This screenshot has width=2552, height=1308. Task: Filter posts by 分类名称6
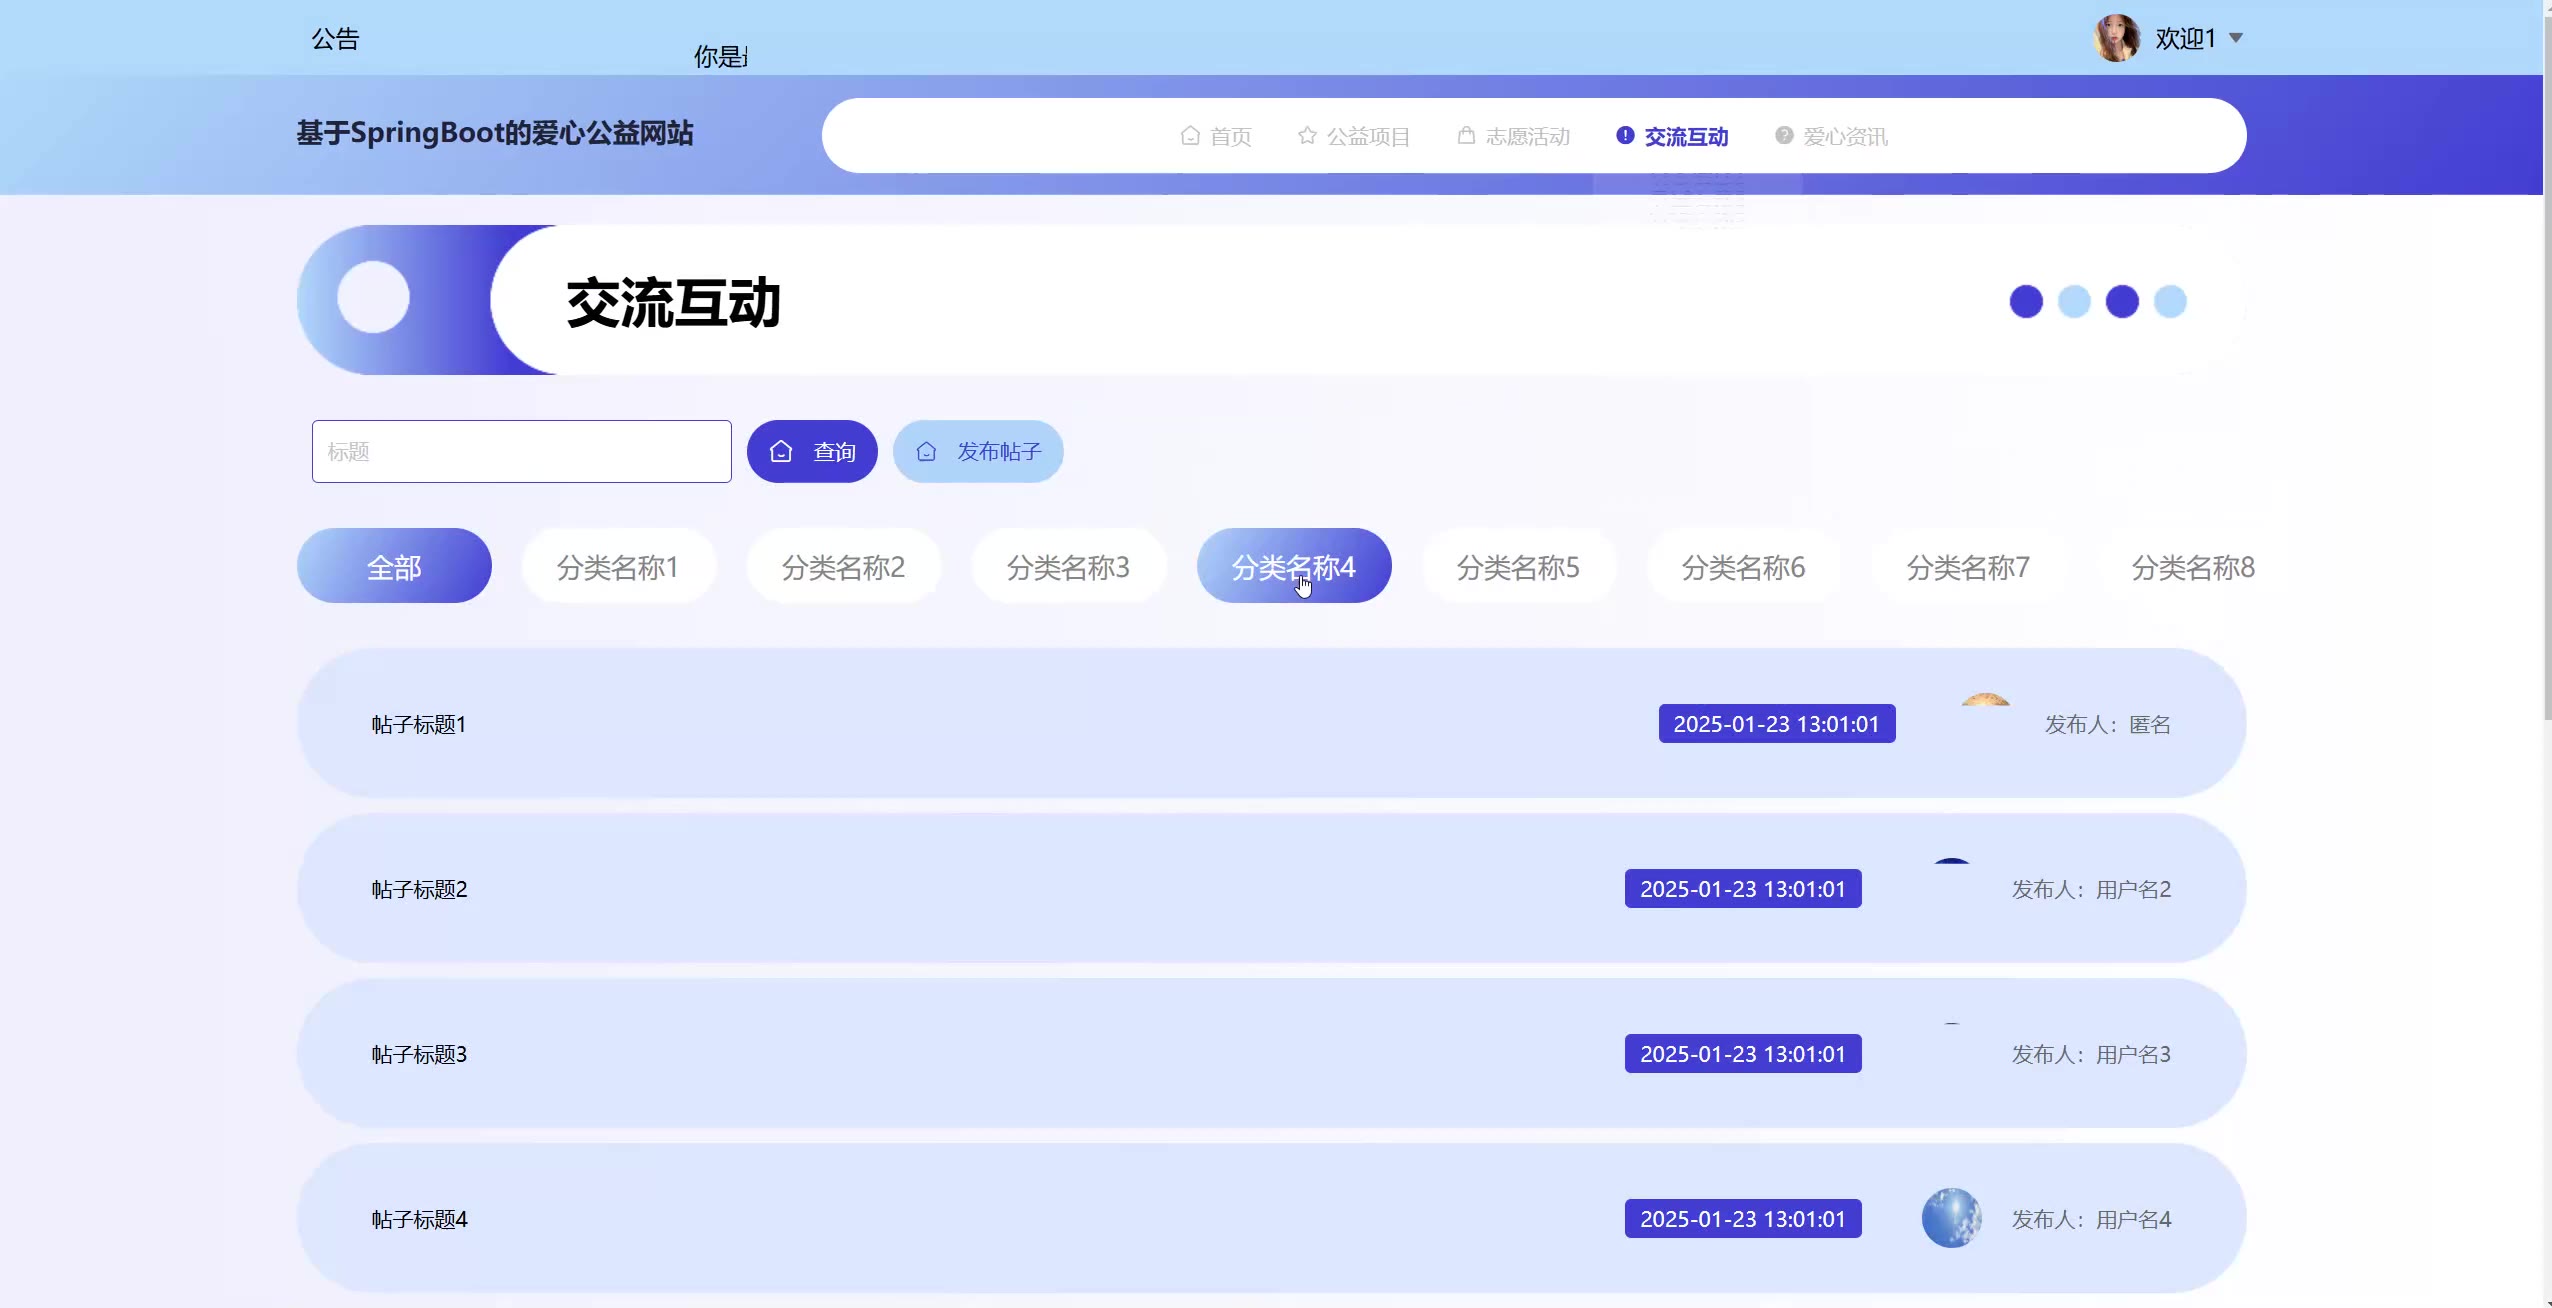point(1743,567)
